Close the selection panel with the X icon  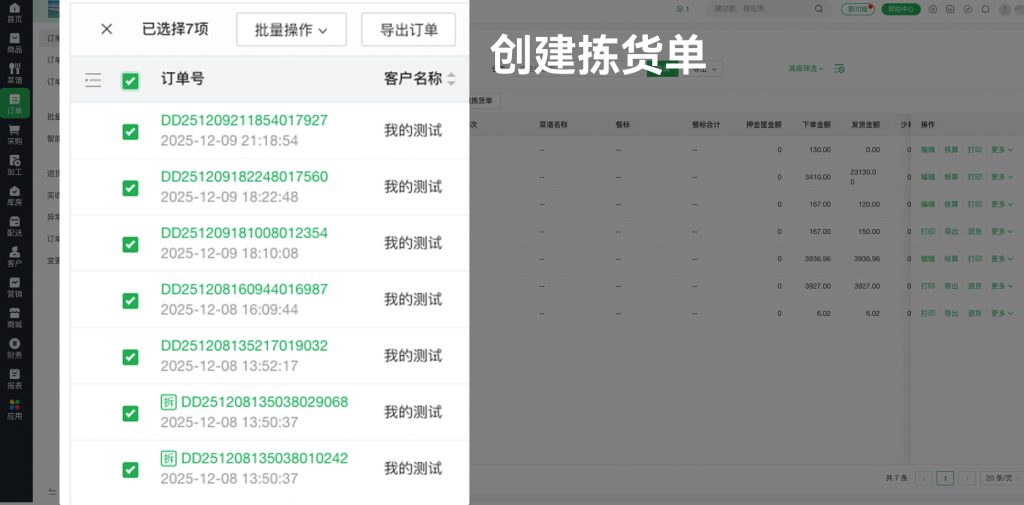pos(107,29)
